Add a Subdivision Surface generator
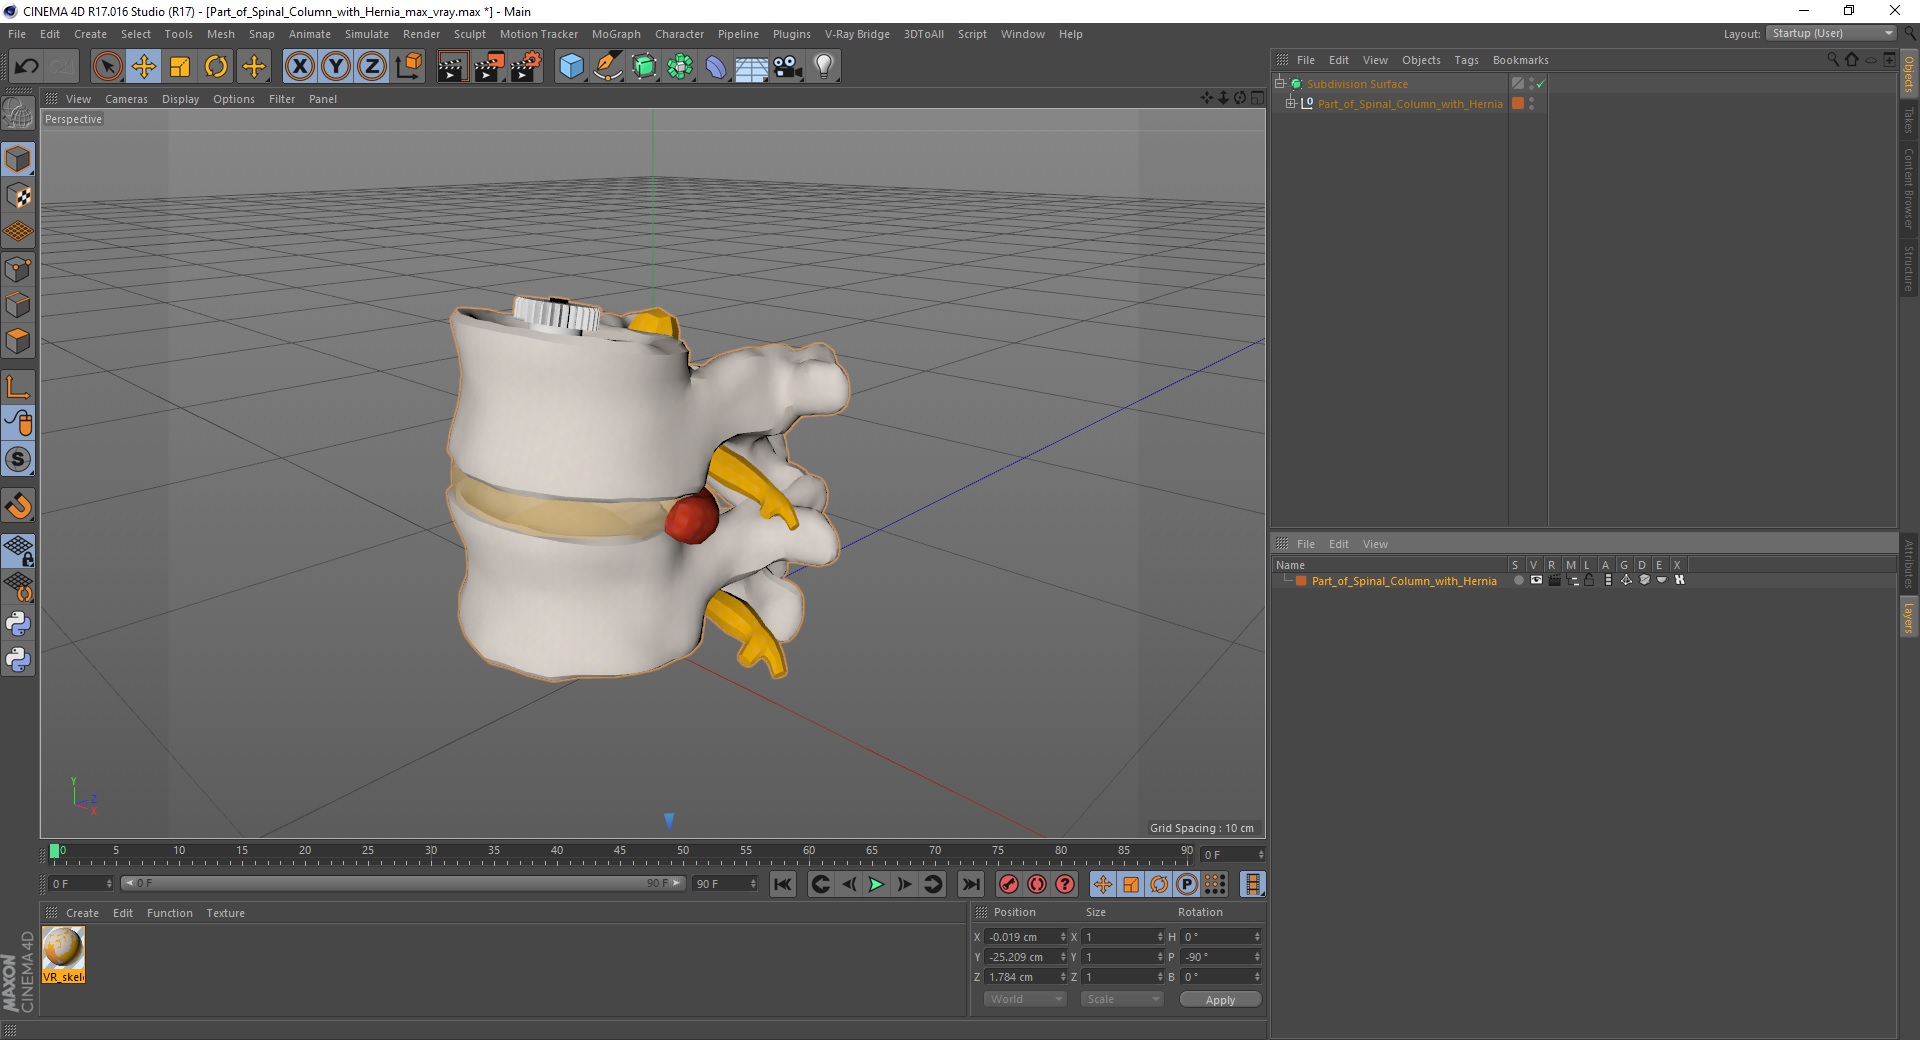Image resolution: width=1920 pixels, height=1040 pixels. point(644,67)
